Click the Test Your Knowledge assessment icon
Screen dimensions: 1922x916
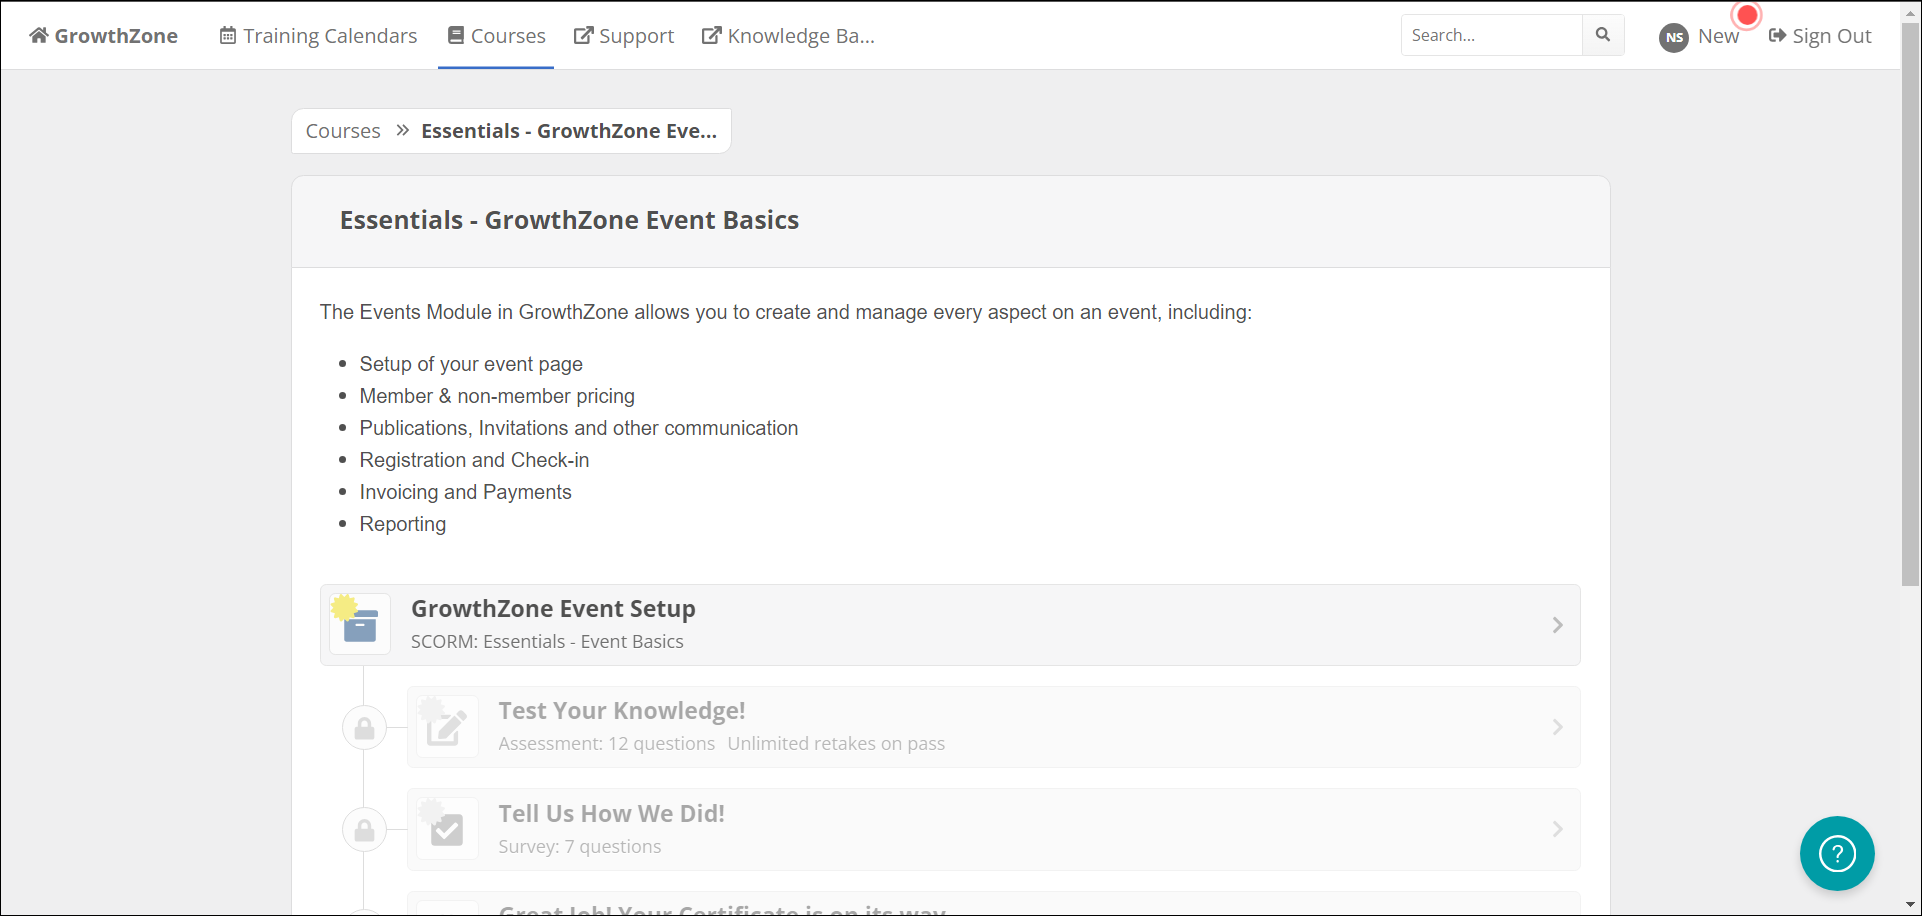point(446,727)
